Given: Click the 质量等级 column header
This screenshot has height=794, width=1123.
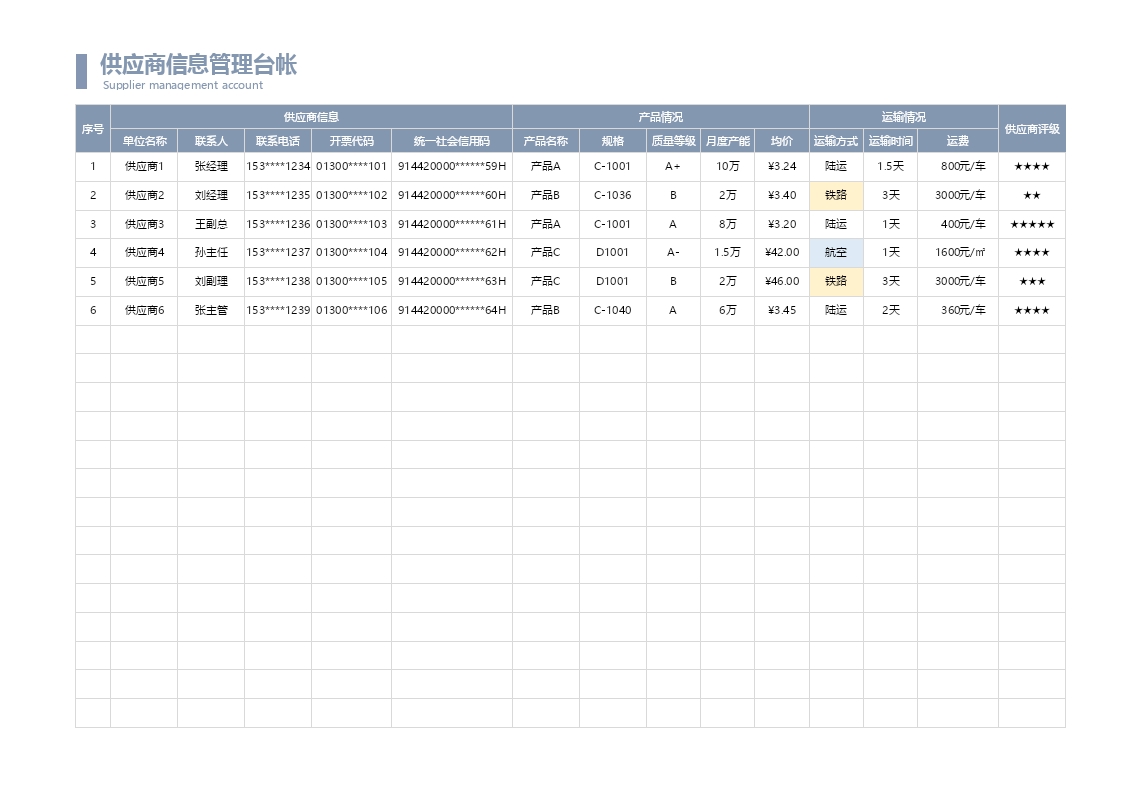Looking at the screenshot, I should tap(673, 141).
